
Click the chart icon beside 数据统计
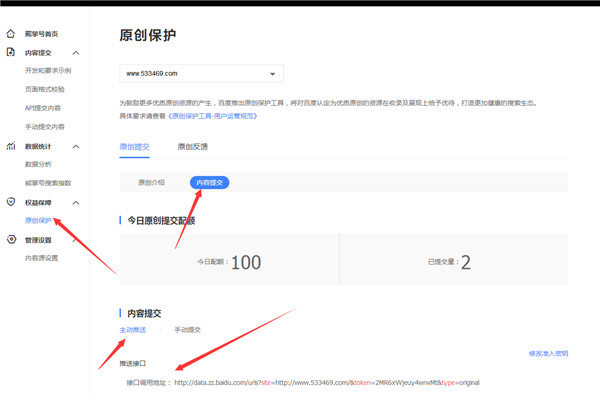(11, 146)
